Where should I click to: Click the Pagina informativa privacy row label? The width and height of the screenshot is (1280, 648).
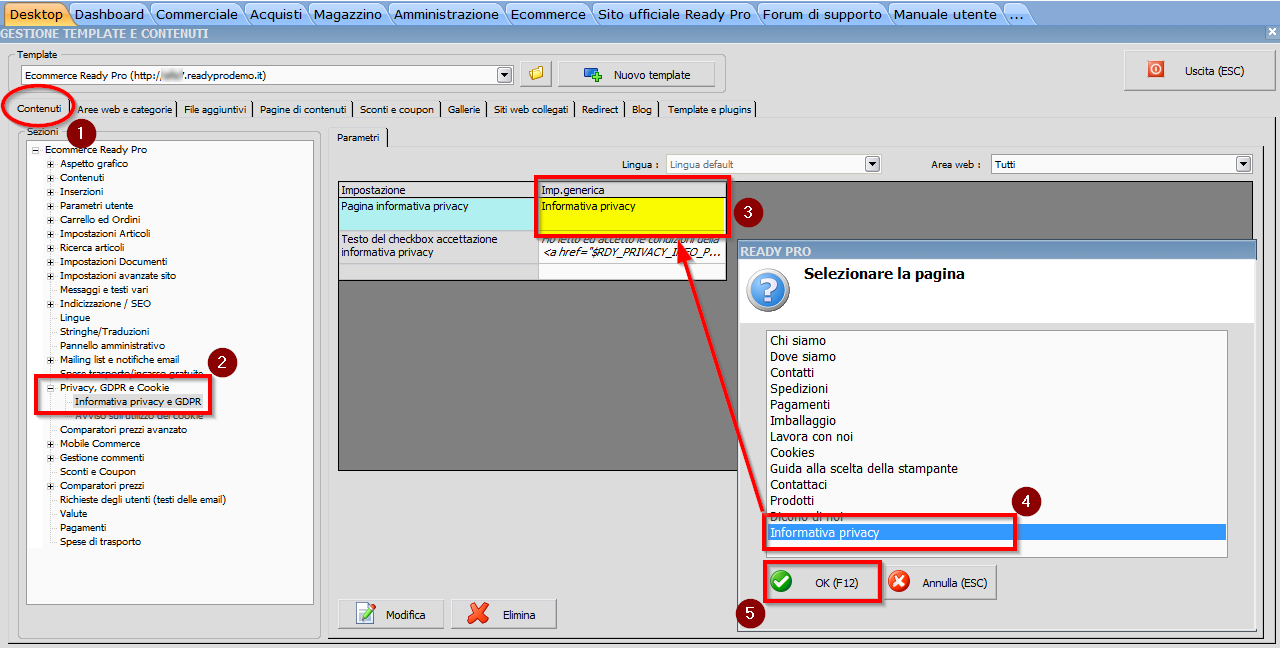coord(438,214)
